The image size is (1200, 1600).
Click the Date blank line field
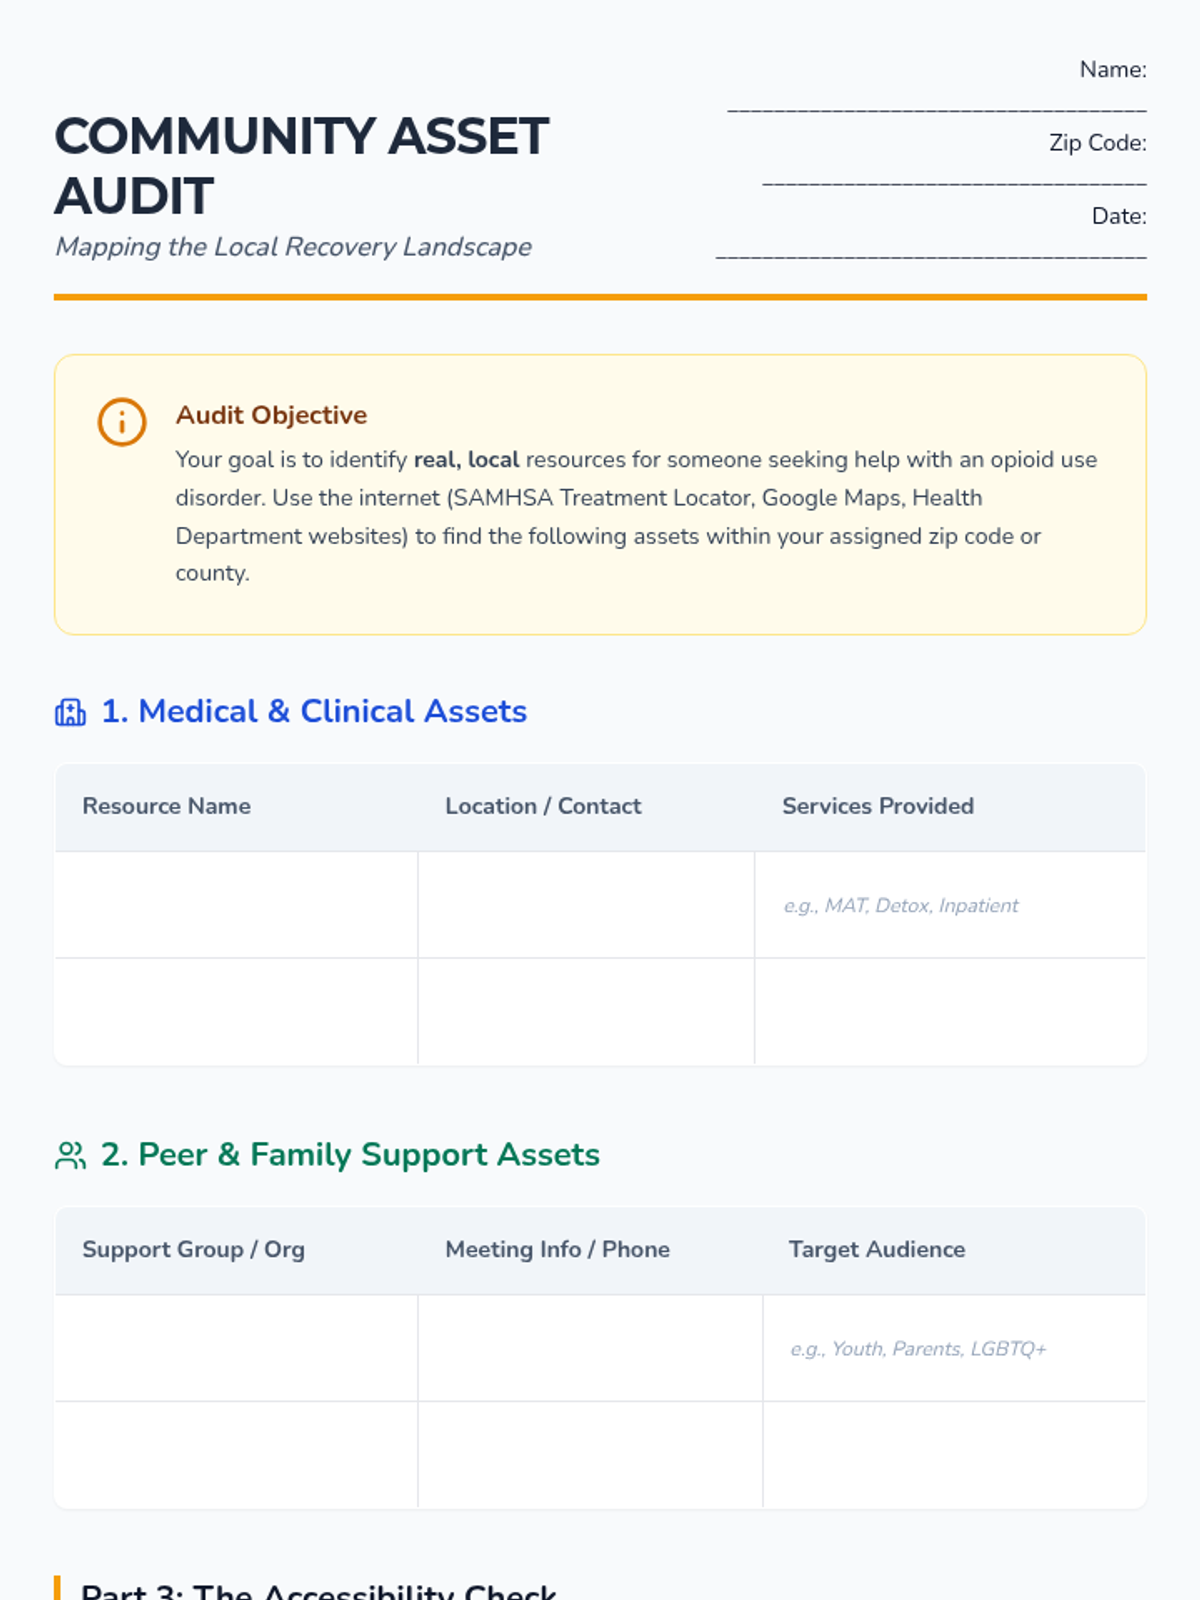[x=931, y=253]
